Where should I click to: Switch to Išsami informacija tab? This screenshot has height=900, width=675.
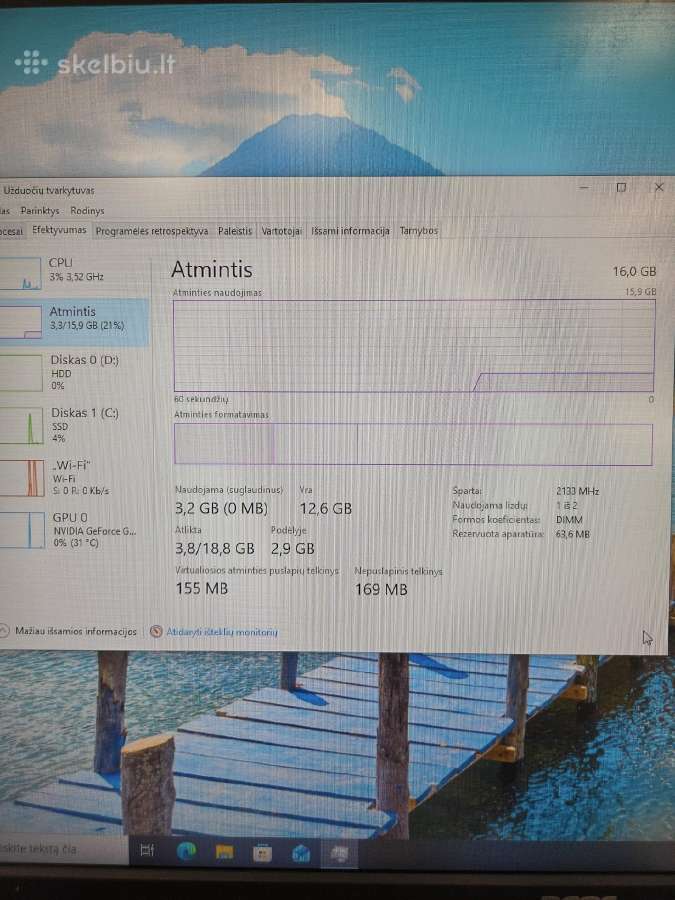tap(350, 231)
